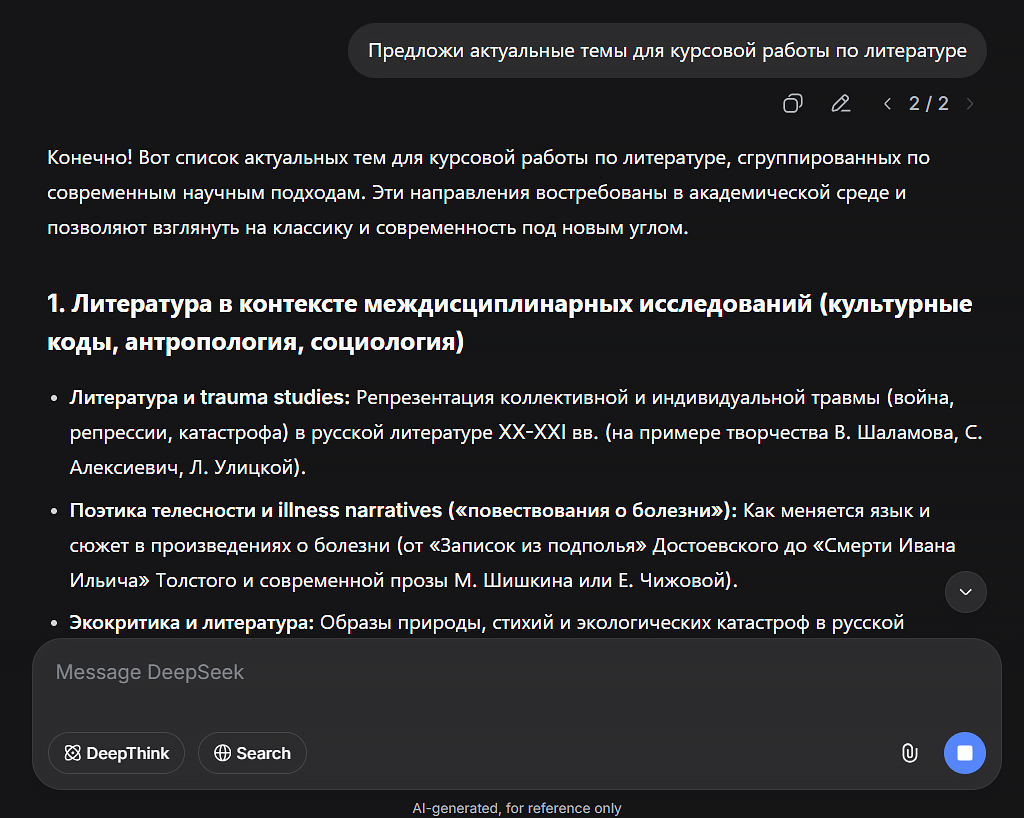Click the AI-generated disclaimer text

coord(518,807)
